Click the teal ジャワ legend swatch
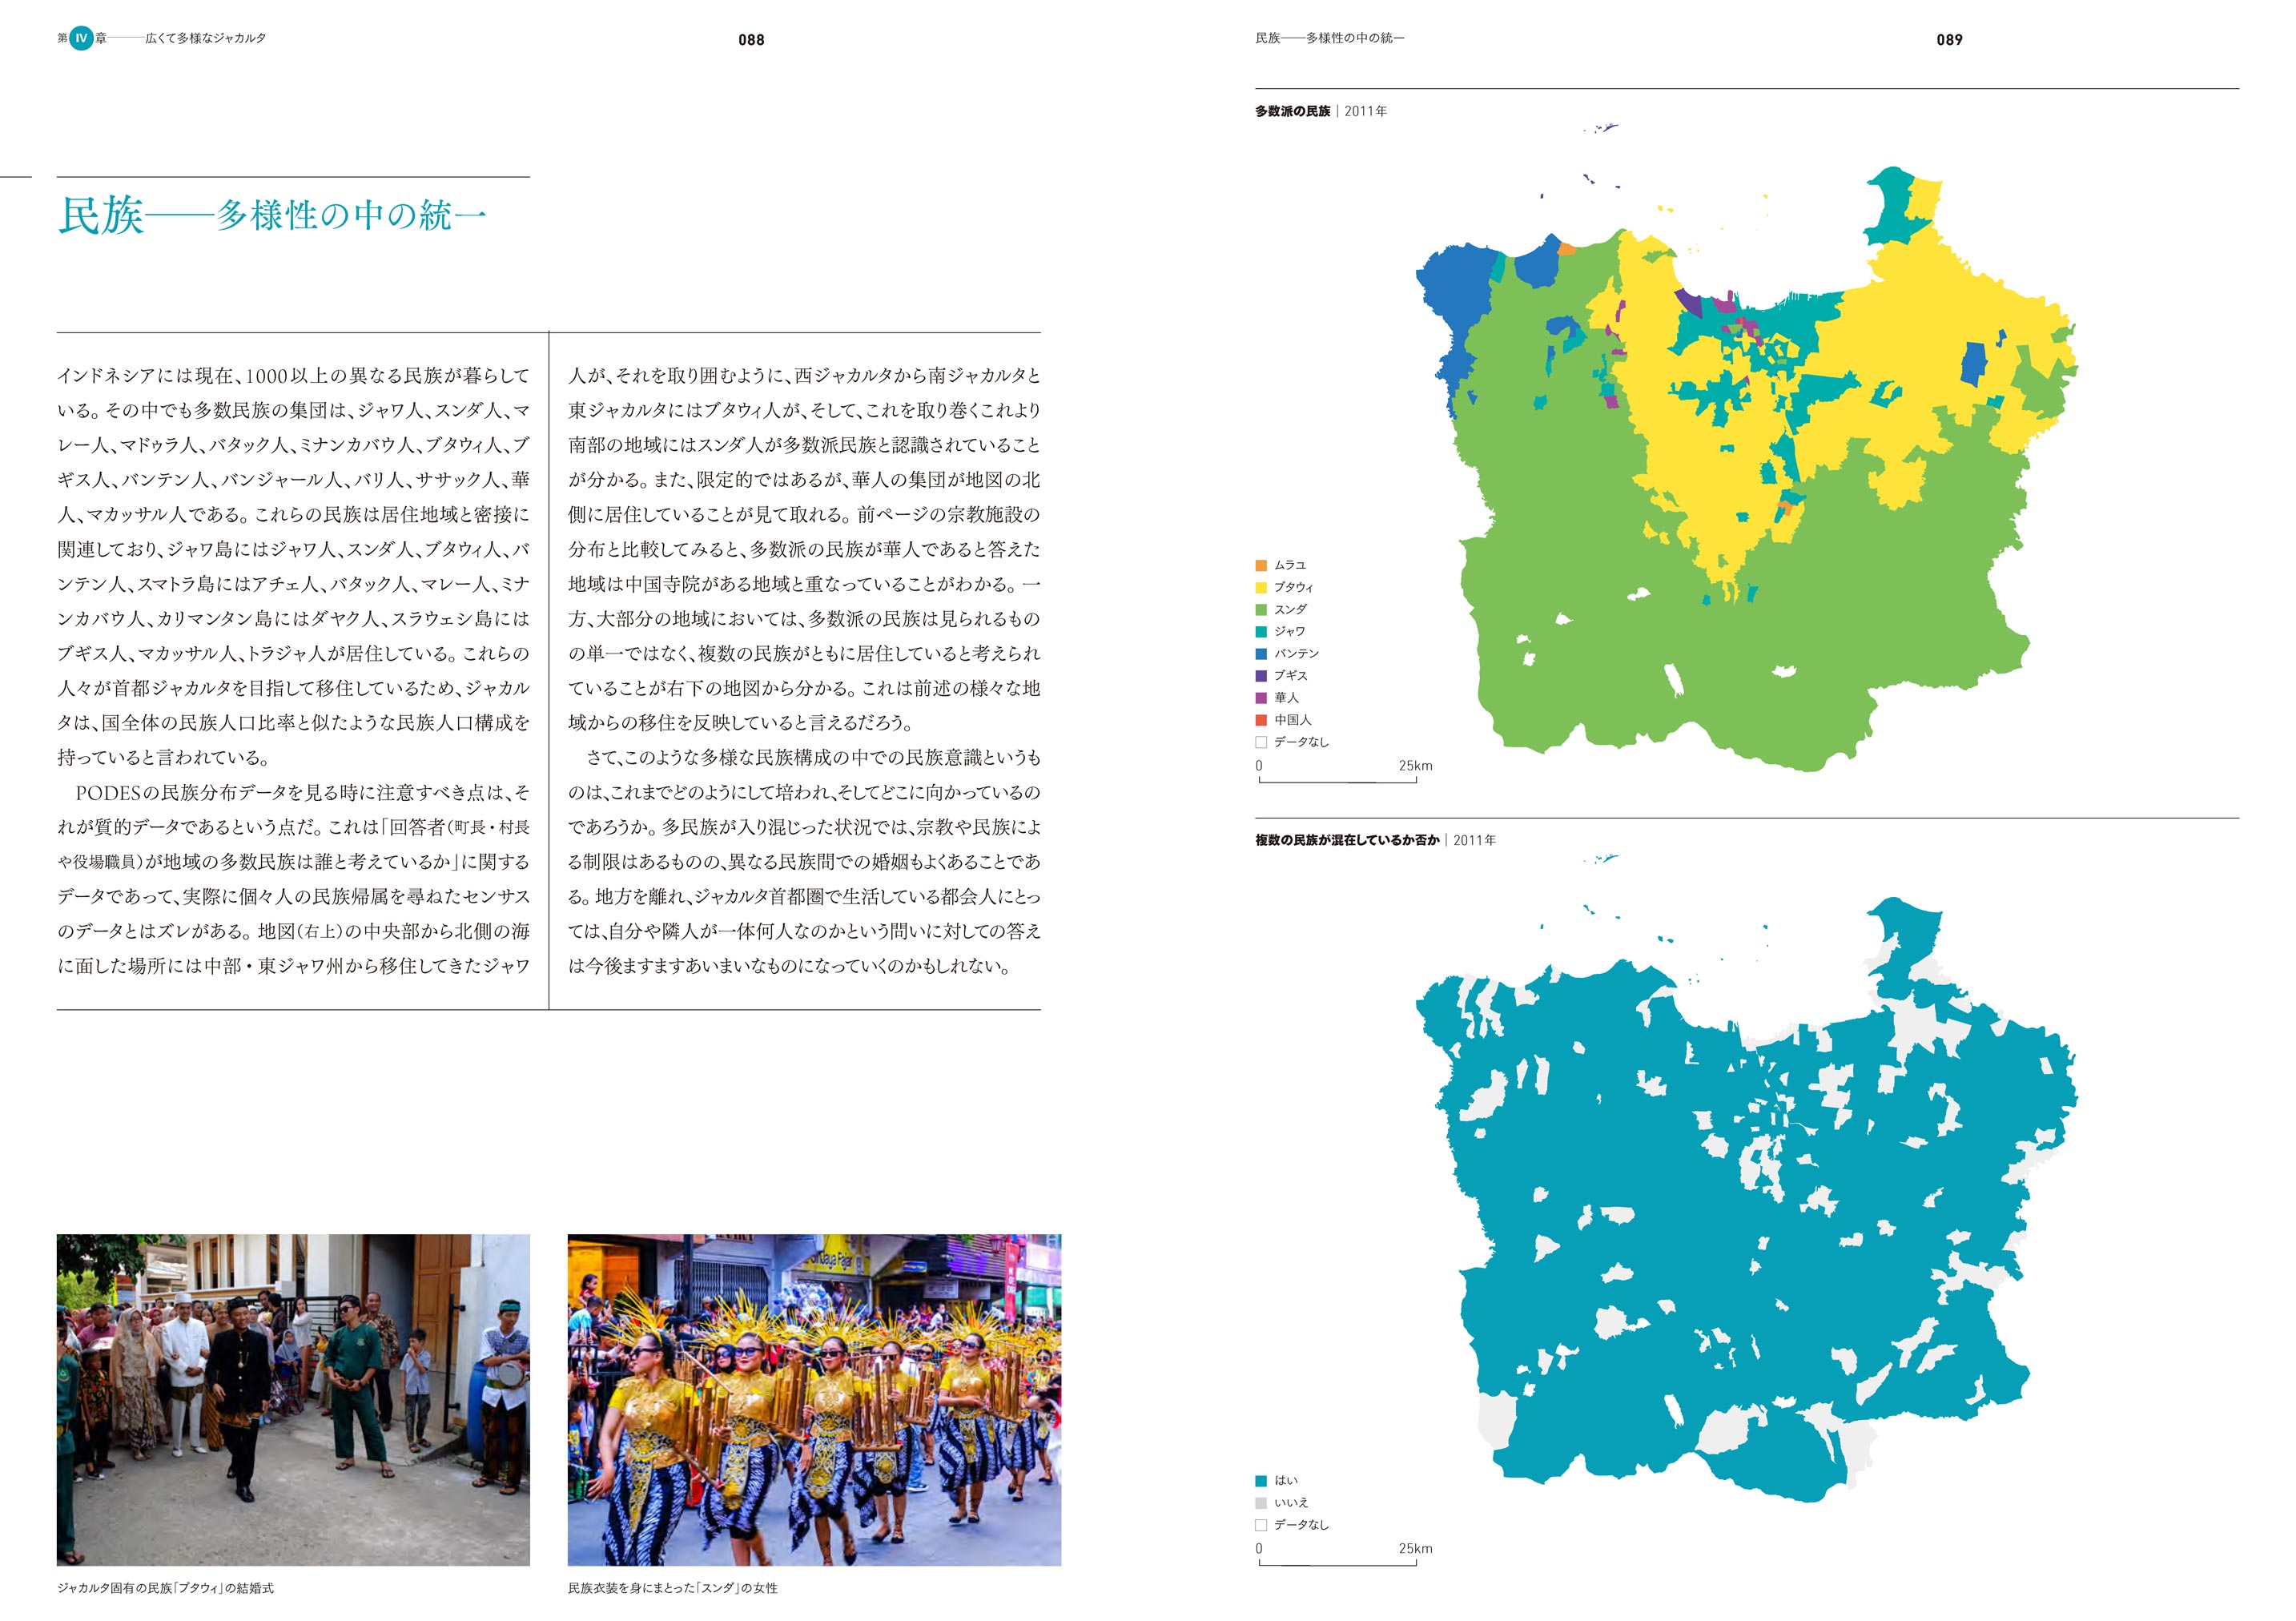This screenshot has height=1621, width=2296. pos(1261,631)
